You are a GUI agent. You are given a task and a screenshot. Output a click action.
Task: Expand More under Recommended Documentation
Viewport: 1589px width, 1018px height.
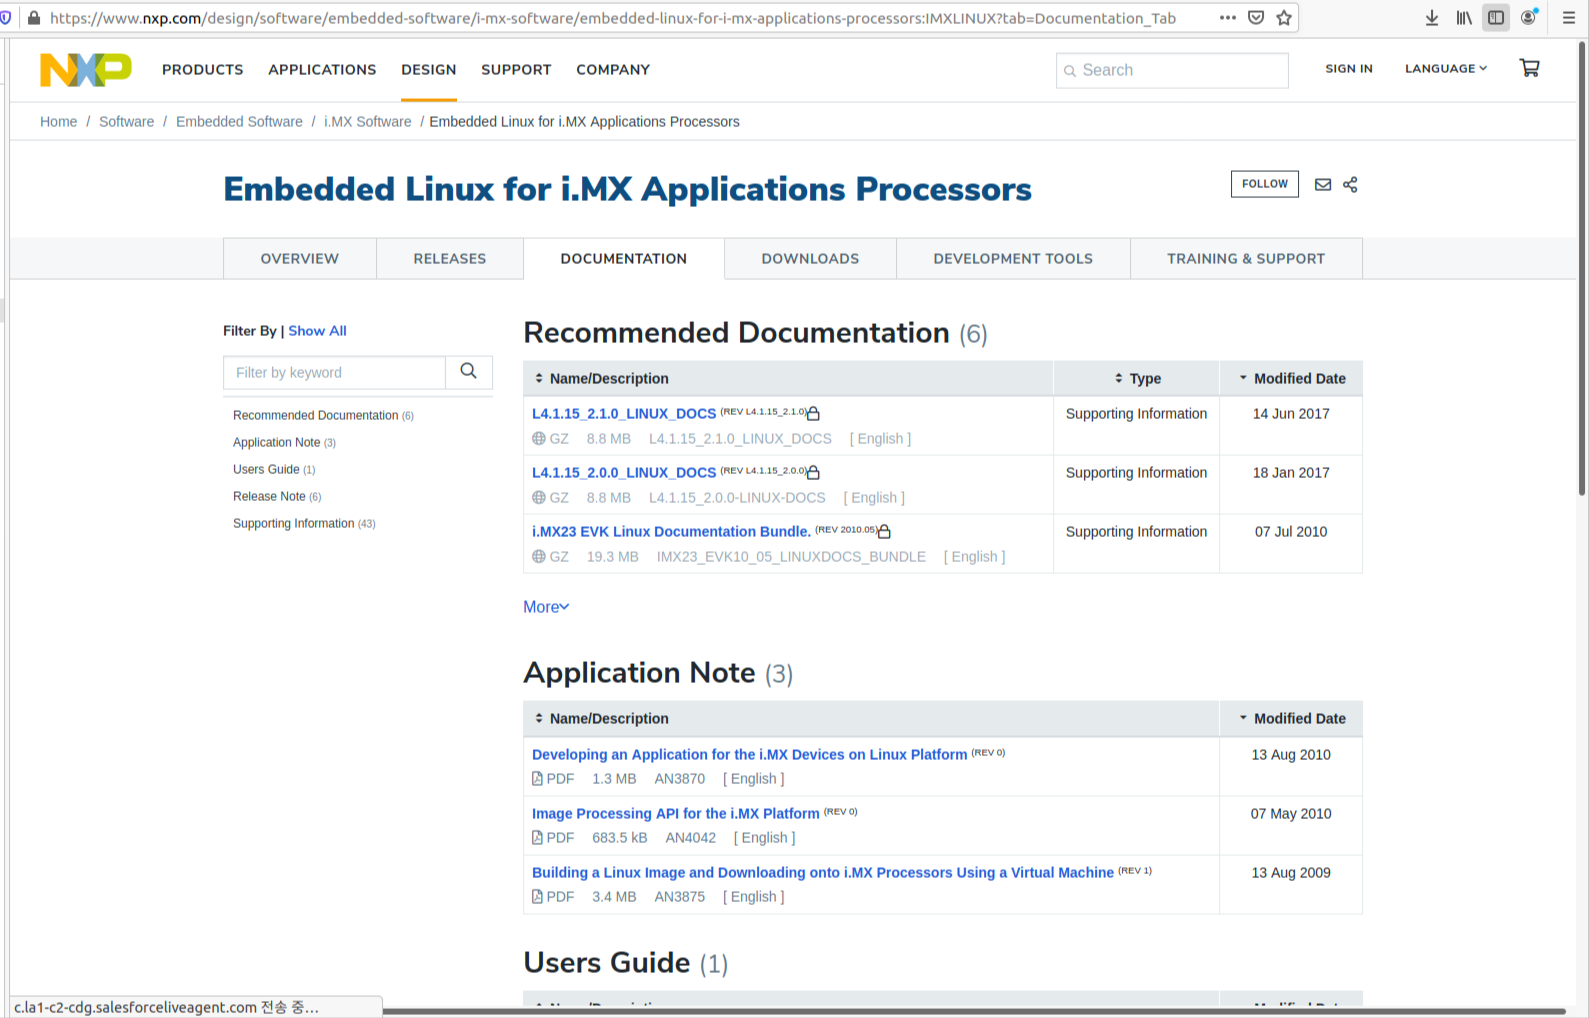[x=546, y=607]
